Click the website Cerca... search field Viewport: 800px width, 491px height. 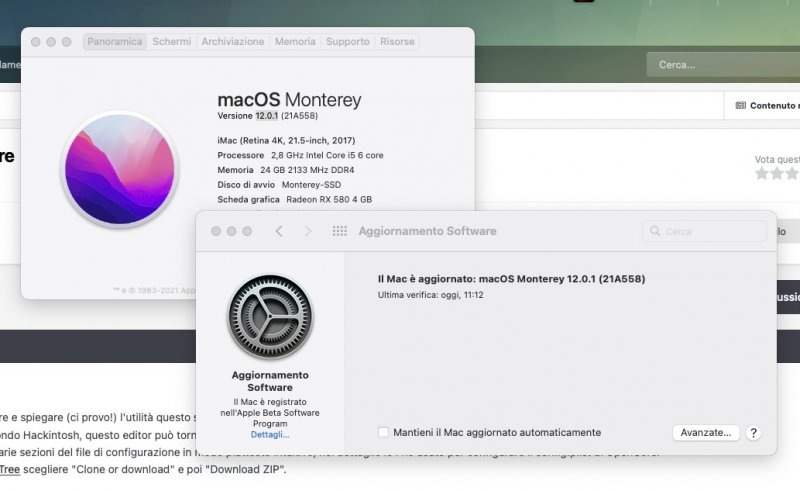point(723,65)
